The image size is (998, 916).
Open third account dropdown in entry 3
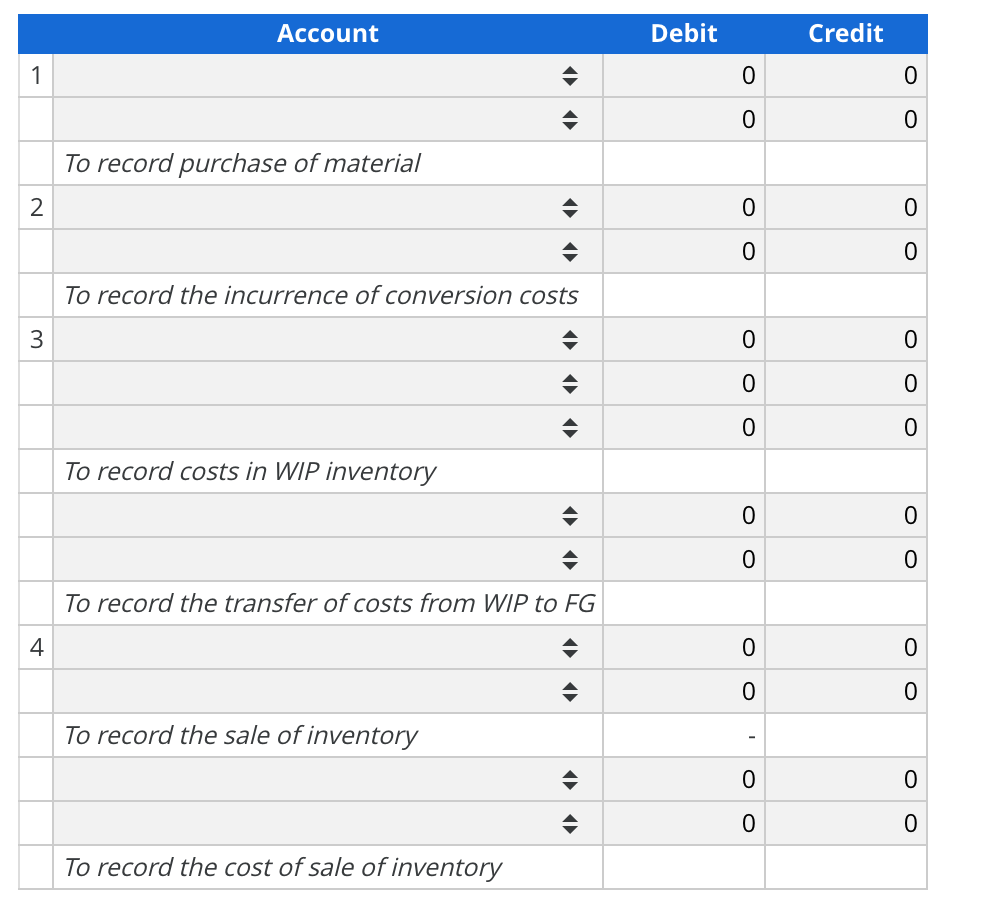[x=328, y=427]
